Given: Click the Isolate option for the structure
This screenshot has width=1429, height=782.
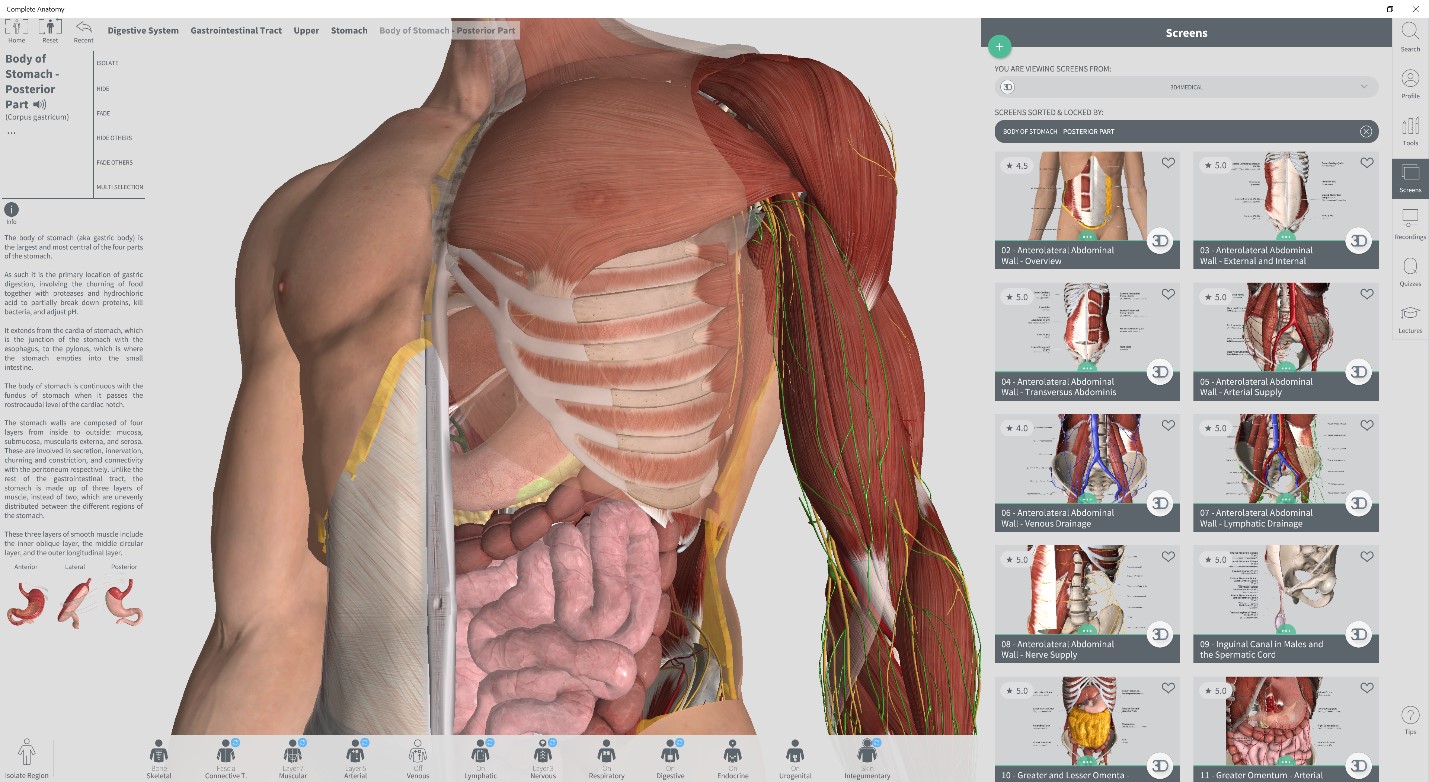Looking at the screenshot, I should tap(107, 63).
